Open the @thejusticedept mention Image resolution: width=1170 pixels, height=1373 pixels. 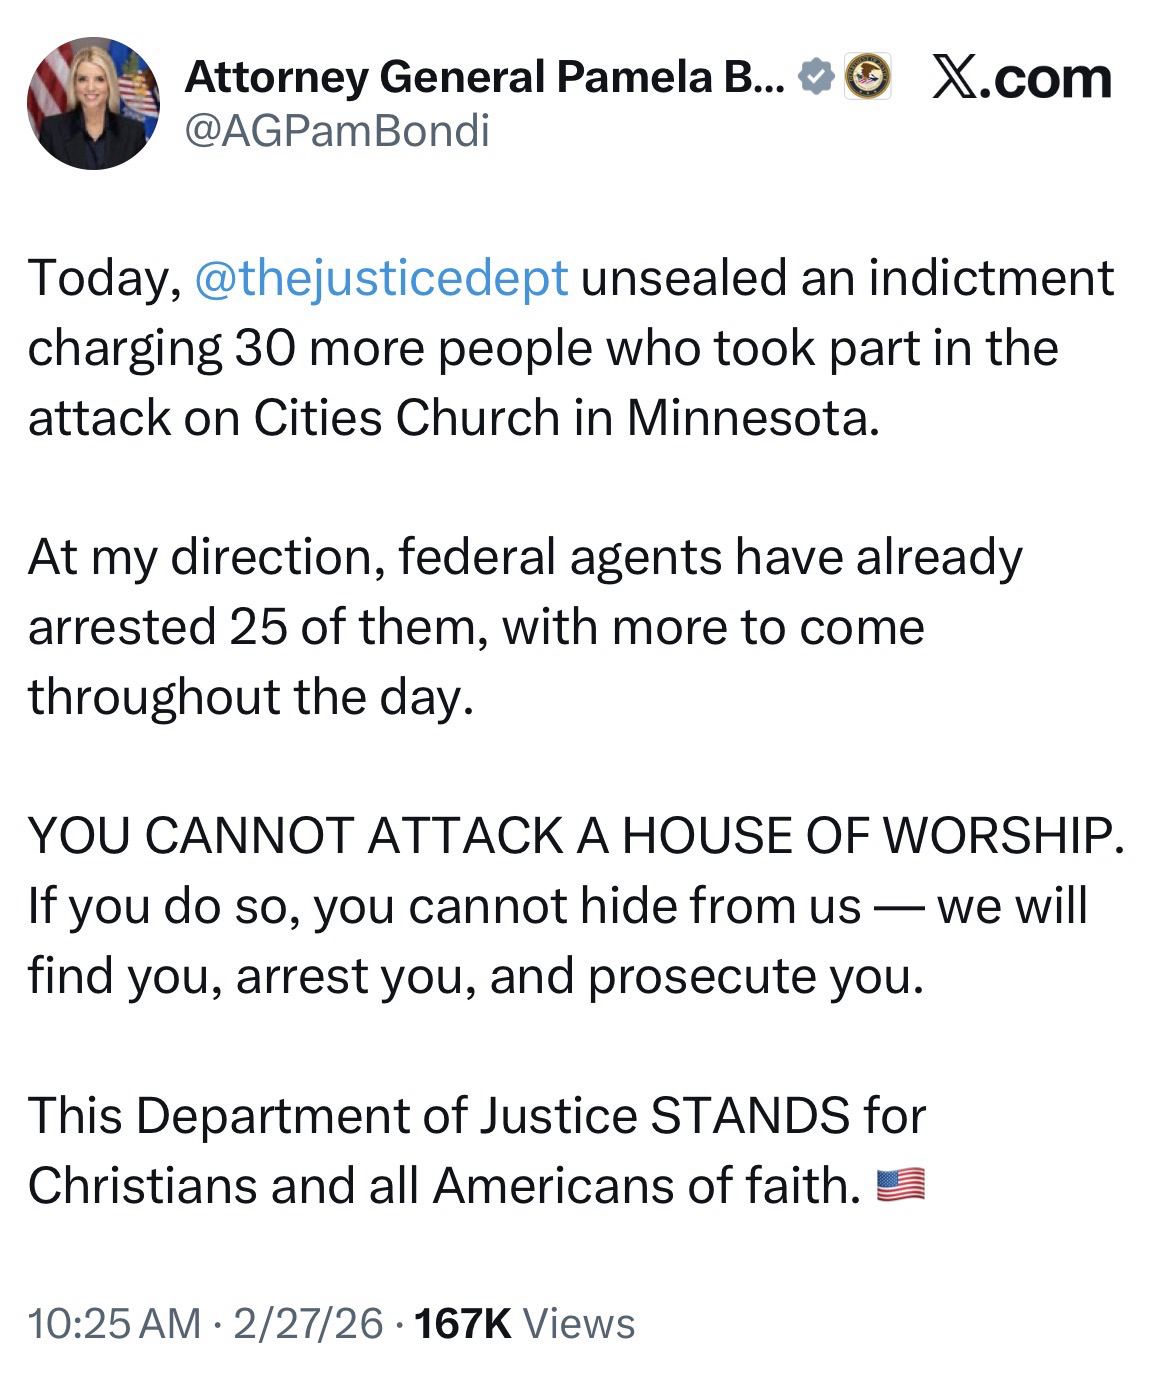tap(380, 278)
